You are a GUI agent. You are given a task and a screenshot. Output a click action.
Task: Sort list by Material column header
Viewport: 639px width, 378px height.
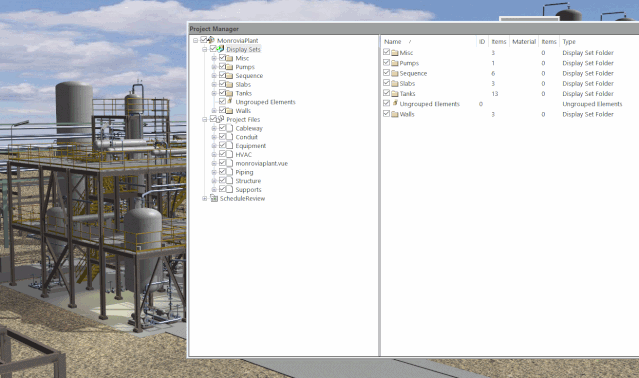pyautogui.click(x=524, y=42)
